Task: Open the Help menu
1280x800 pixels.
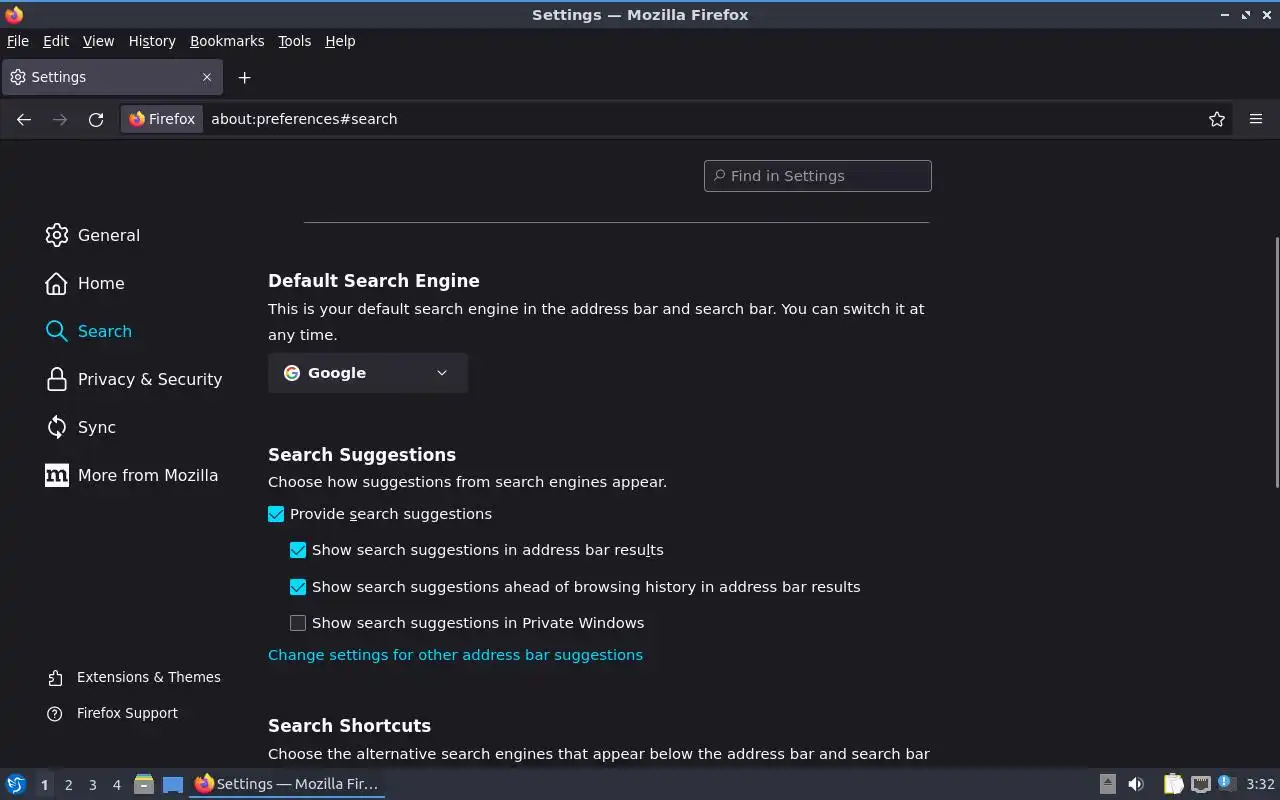Action: 340,41
